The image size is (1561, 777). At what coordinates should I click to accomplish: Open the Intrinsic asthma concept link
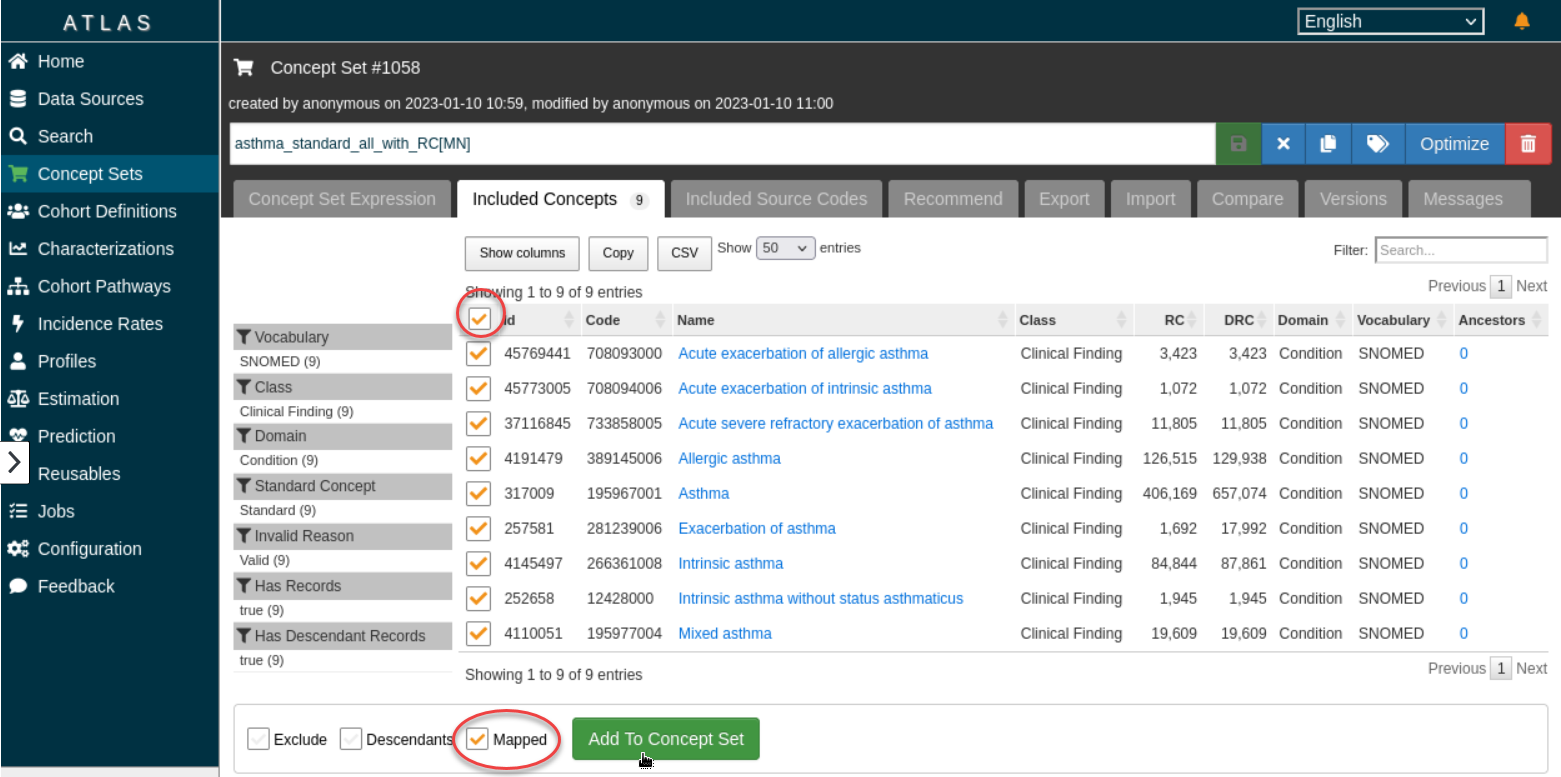[x=730, y=563]
